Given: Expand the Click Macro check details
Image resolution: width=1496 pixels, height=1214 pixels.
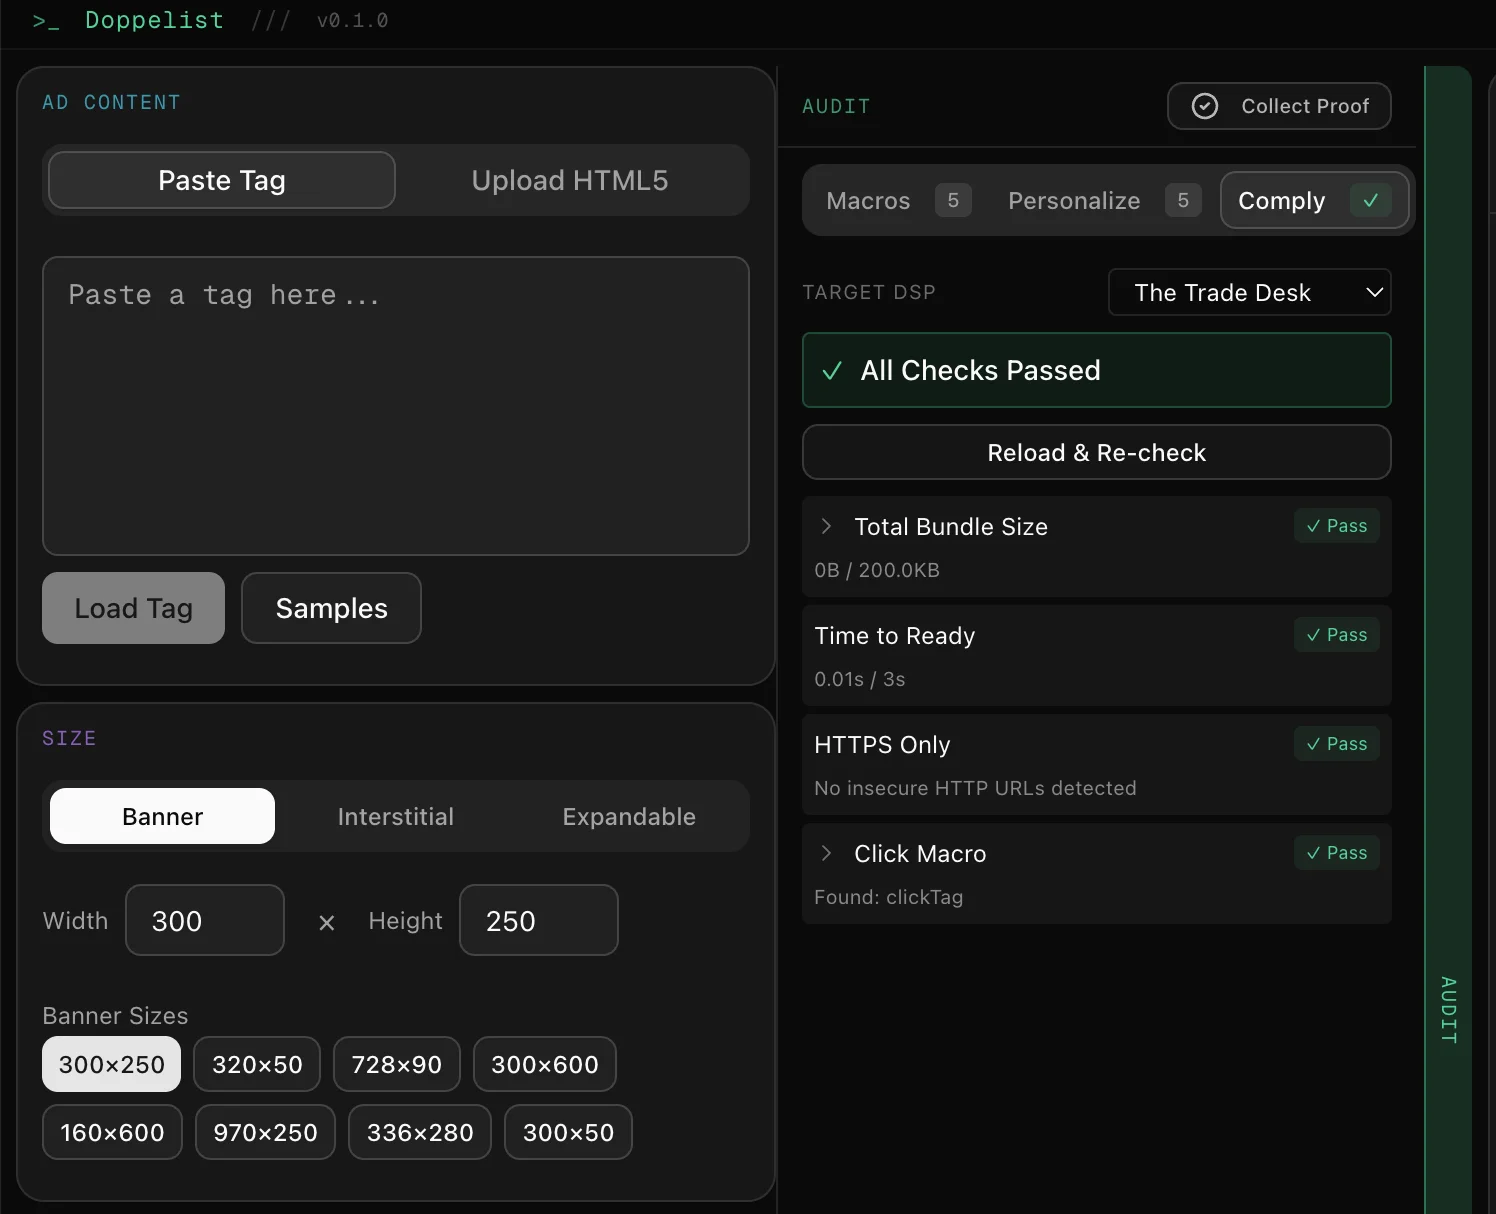Looking at the screenshot, I should pos(826,853).
